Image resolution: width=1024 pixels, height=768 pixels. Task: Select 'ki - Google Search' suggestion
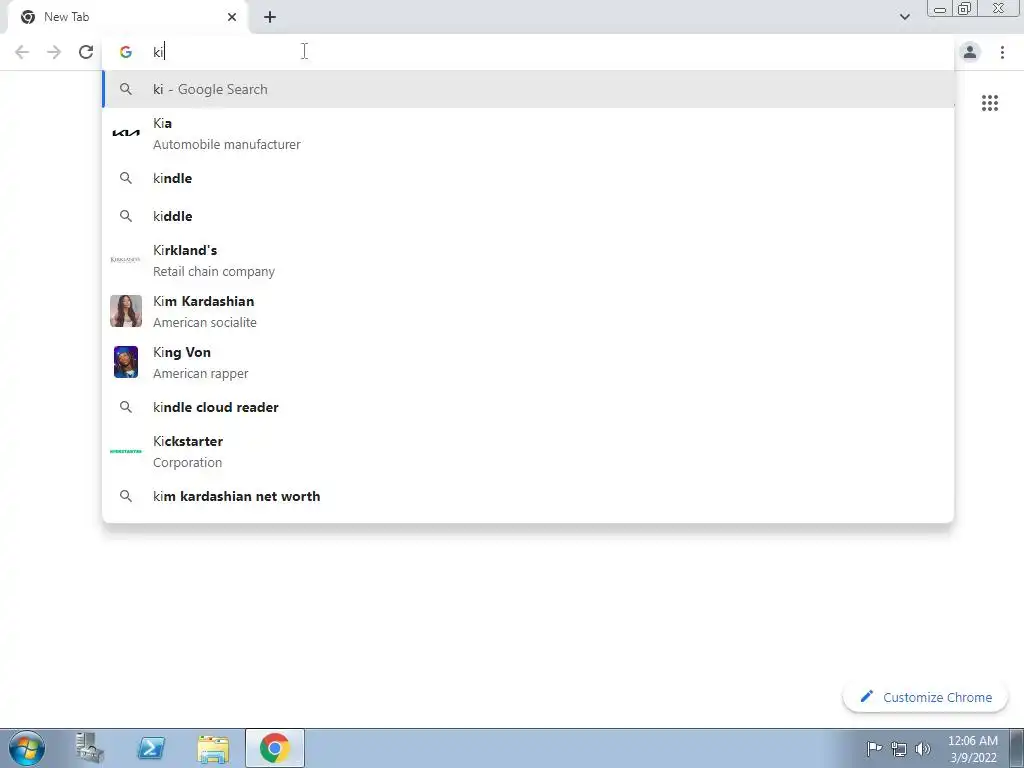[528, 89]
